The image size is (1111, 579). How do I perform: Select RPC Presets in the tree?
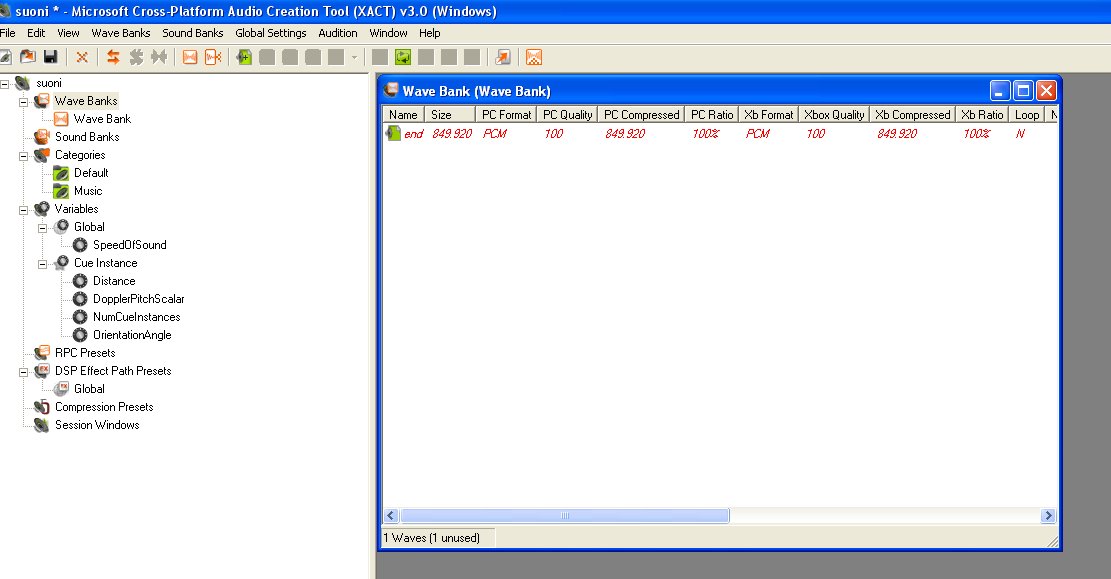[x=85, y=353]
